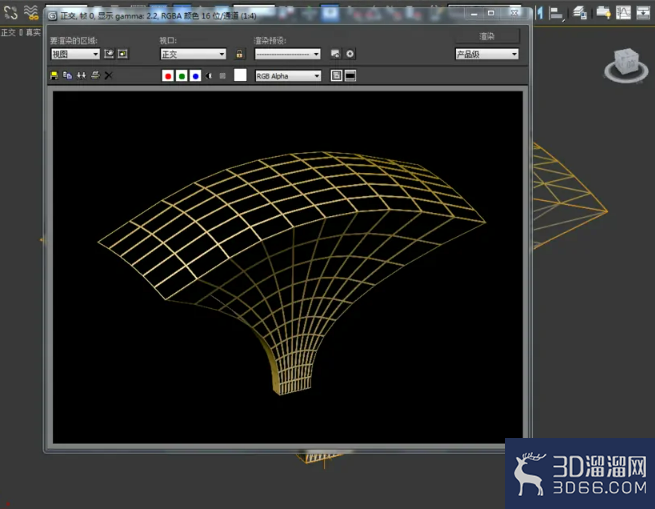
Task: Open the render setup icon
Action: 335,54
